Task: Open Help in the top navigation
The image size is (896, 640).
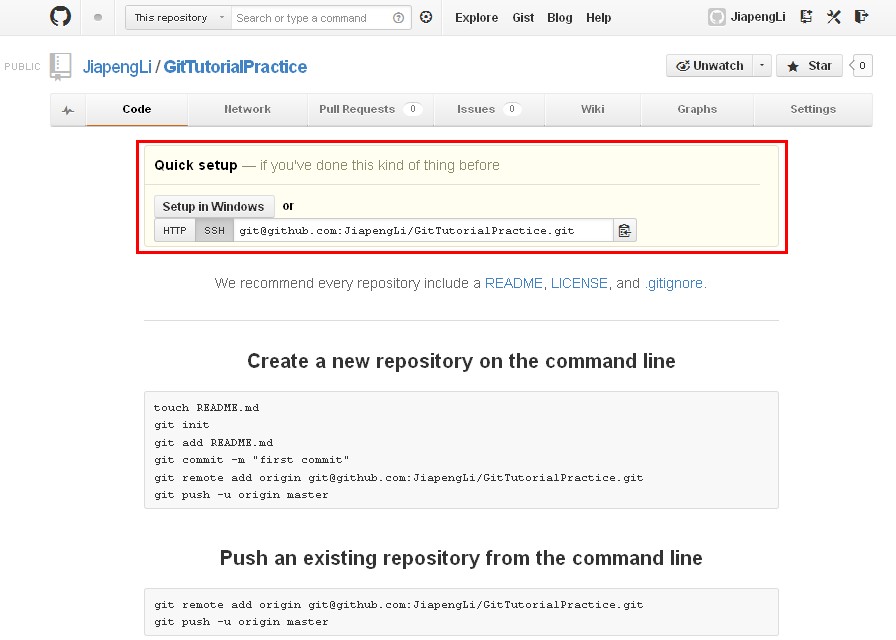Action: point(598,18)
